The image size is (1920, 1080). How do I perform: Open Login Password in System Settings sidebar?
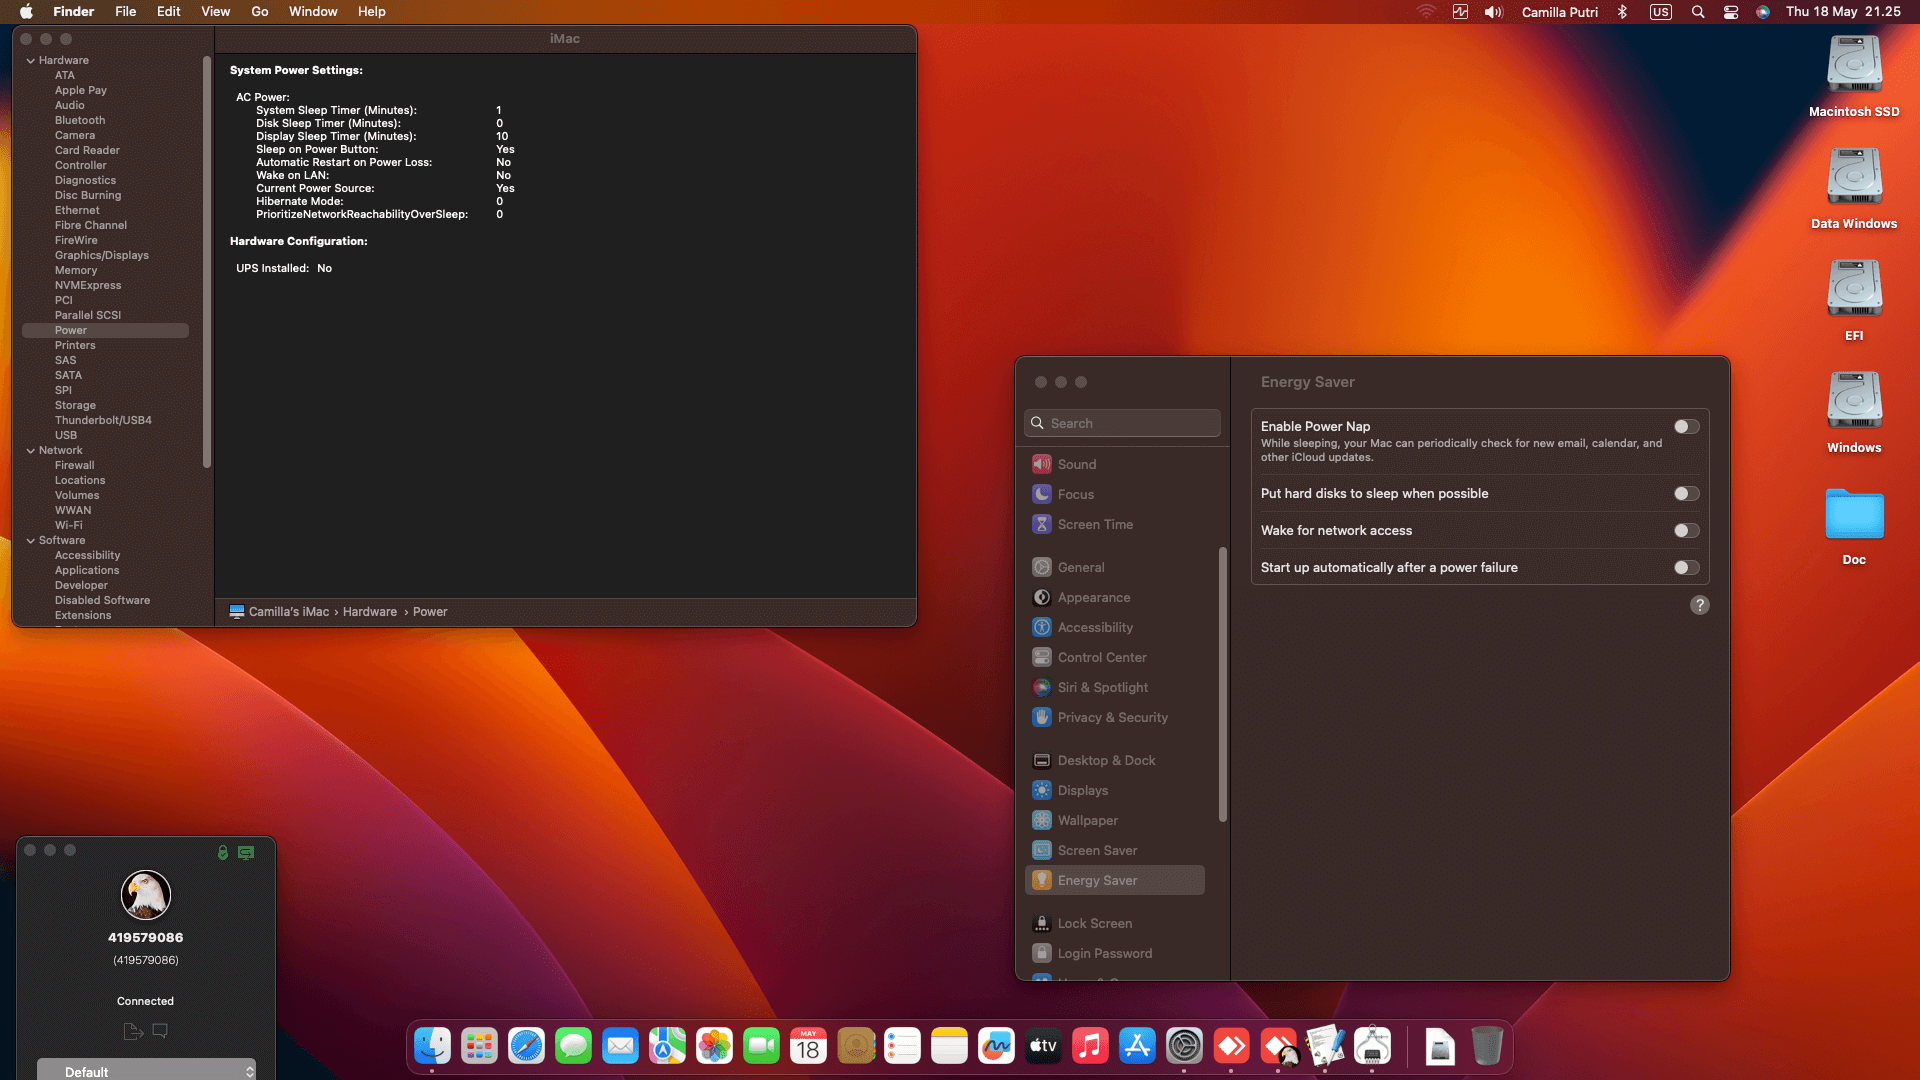click(1115, 953)
